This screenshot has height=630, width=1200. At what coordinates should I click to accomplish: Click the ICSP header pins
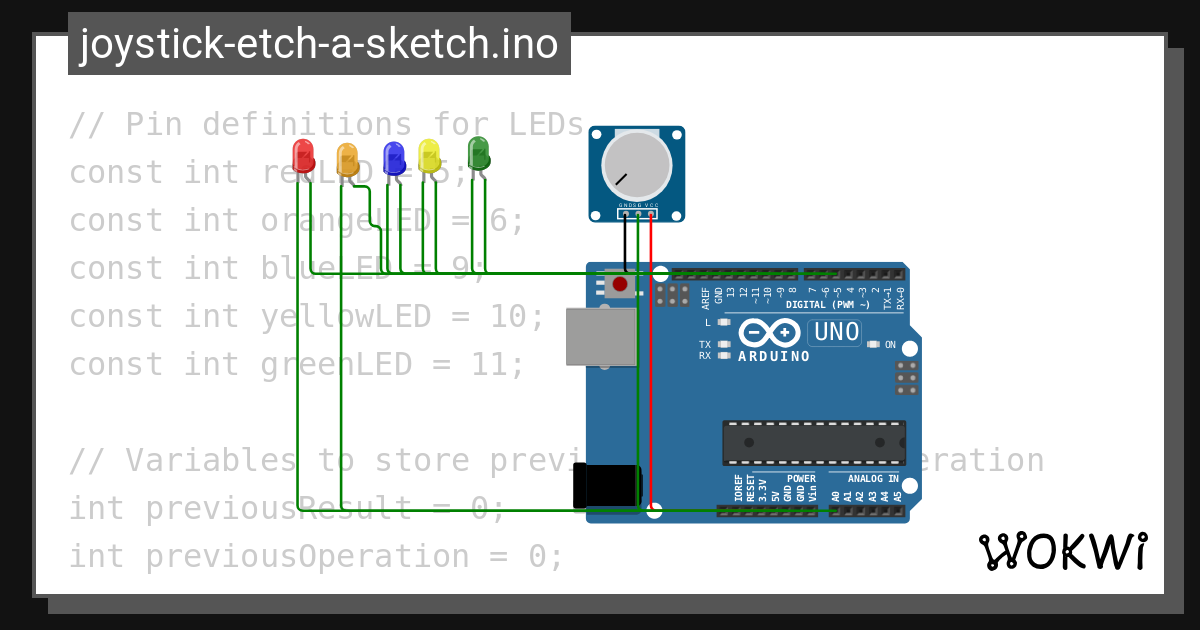tap(907, 379)
